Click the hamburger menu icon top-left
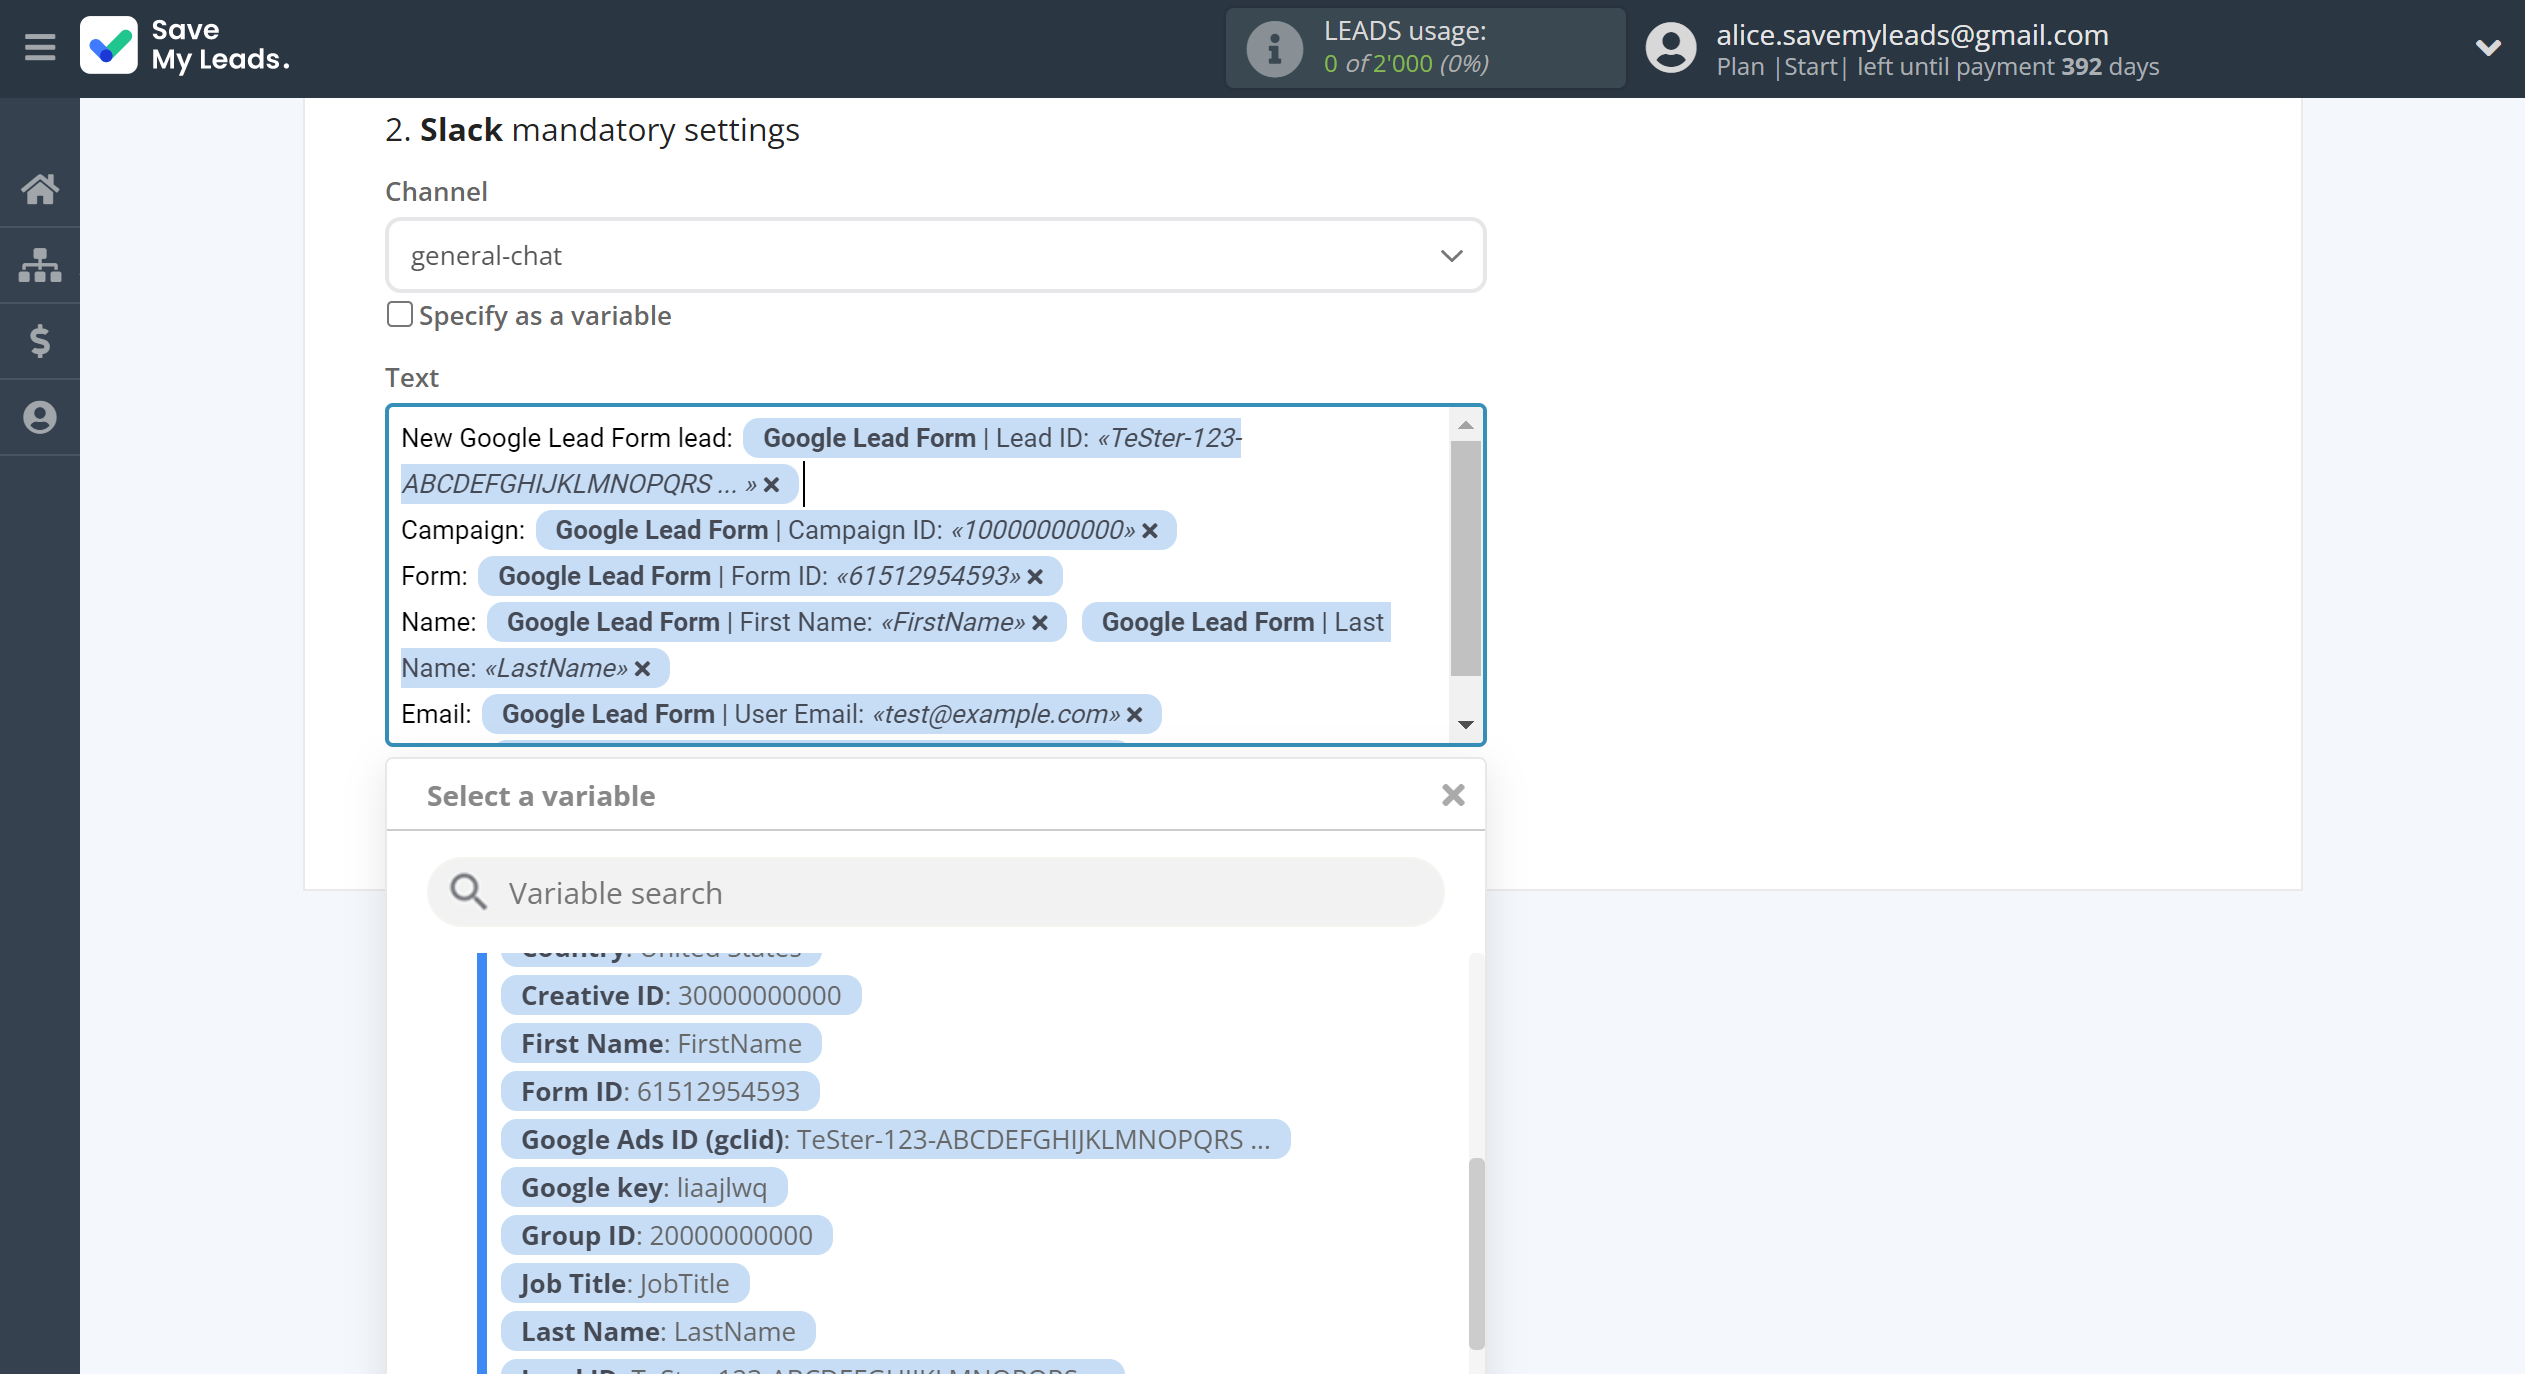Screen dimensions: 2525x1374 [37, 46]
